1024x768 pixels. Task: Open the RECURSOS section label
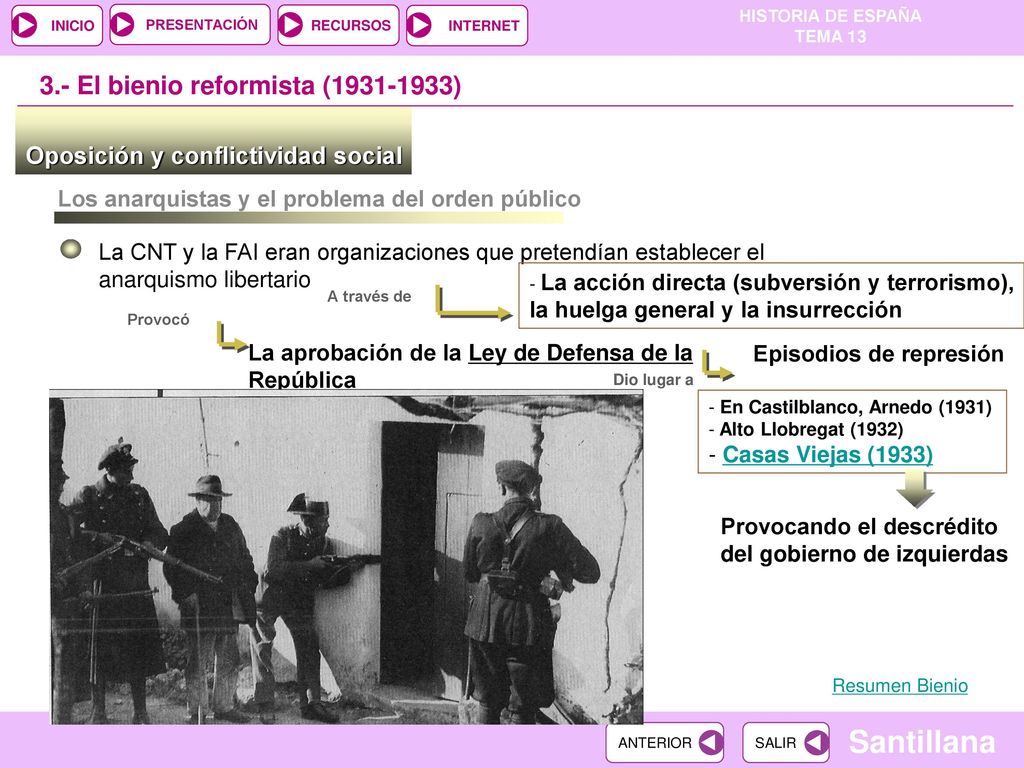(x=351, y=25)
